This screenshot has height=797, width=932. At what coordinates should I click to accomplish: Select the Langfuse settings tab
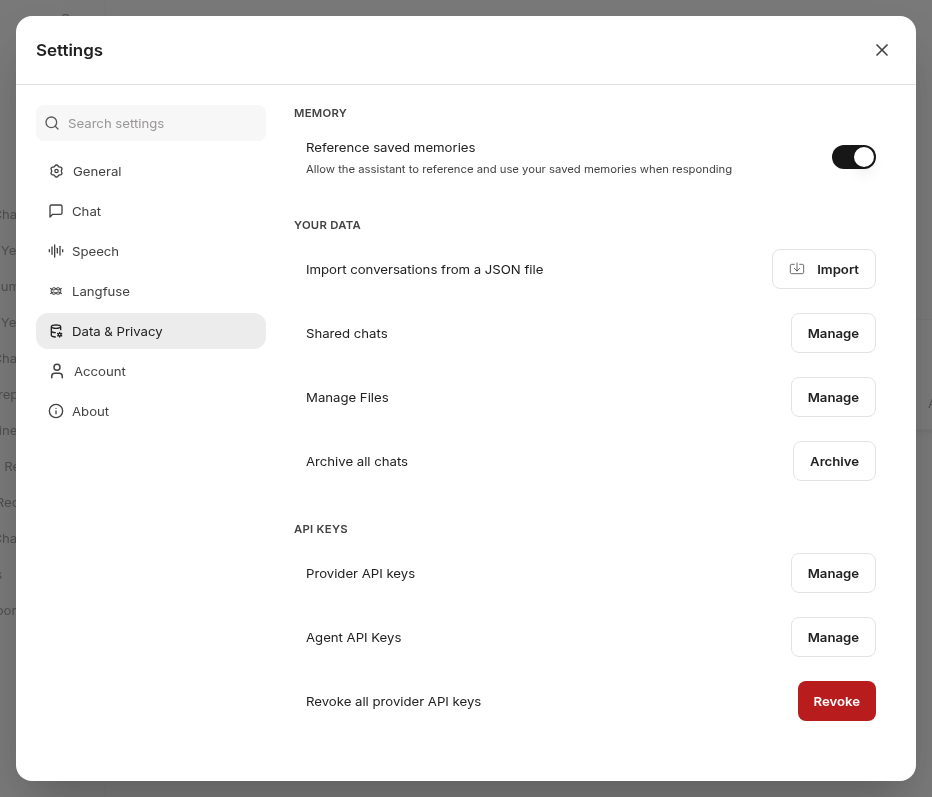point(151,291)
